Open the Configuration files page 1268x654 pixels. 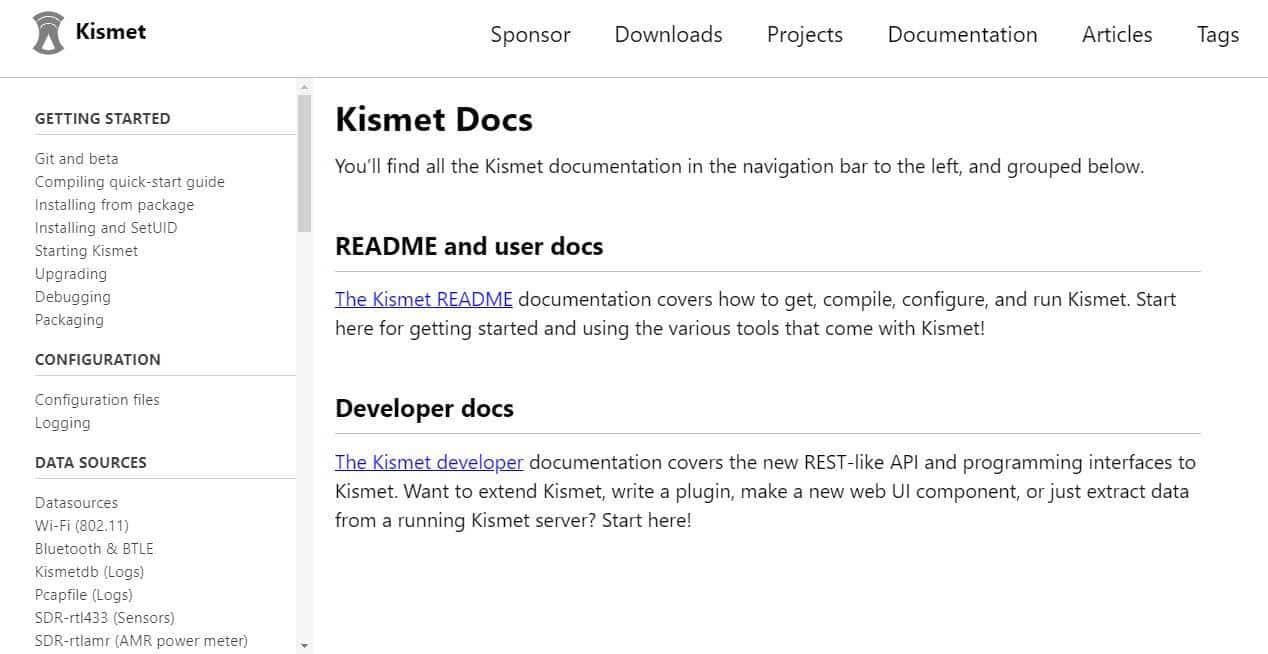97,399
